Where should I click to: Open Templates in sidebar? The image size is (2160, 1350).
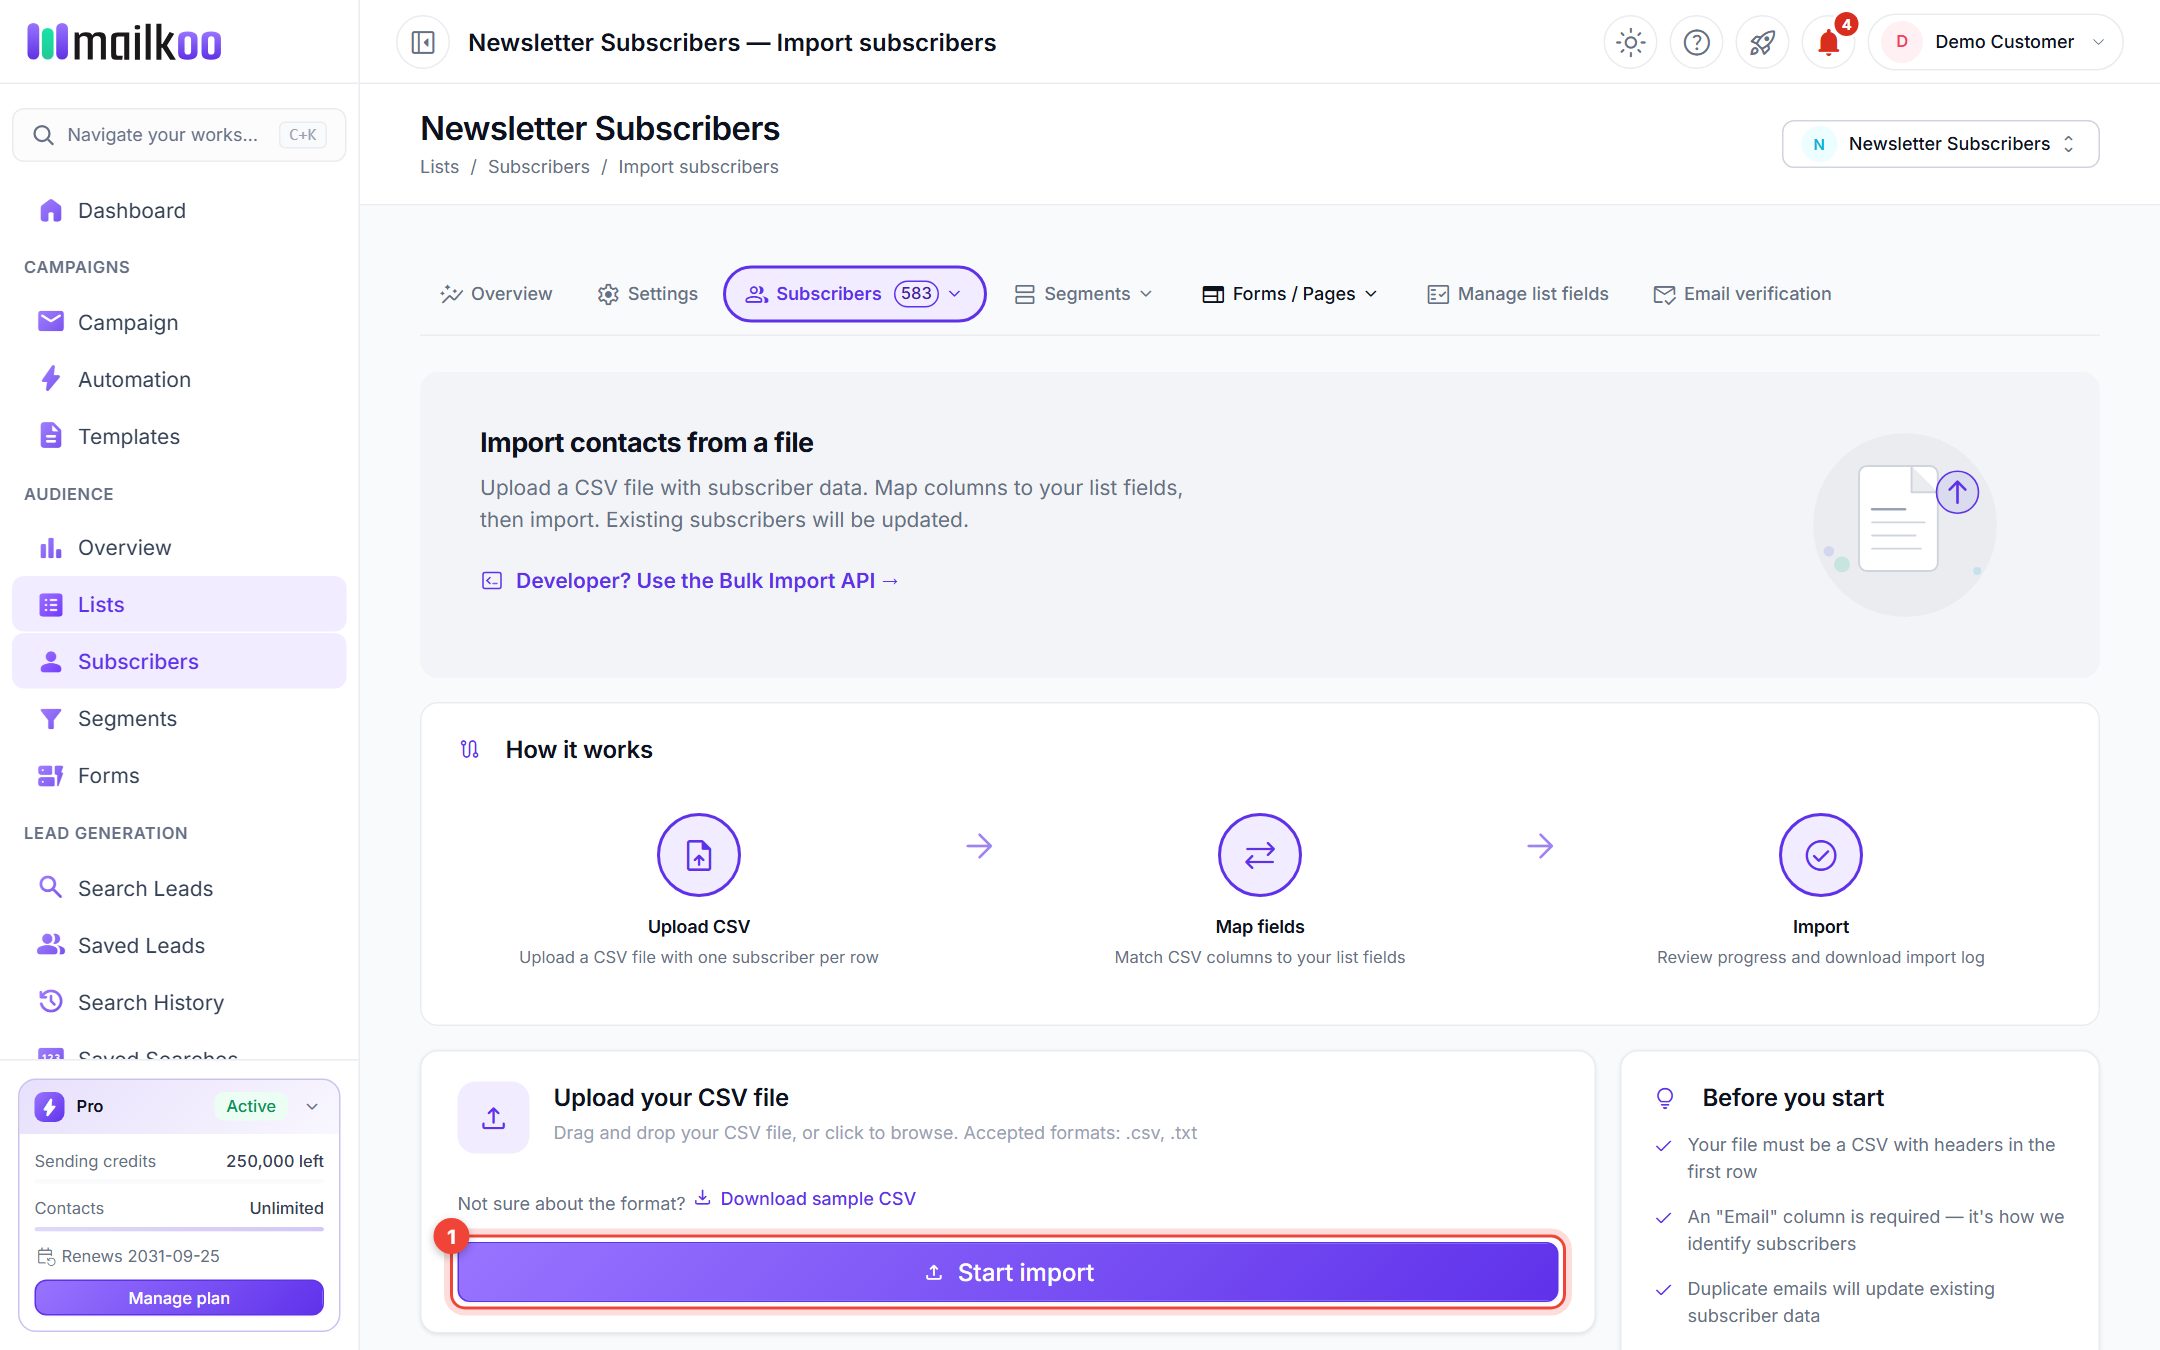(179, 436)
